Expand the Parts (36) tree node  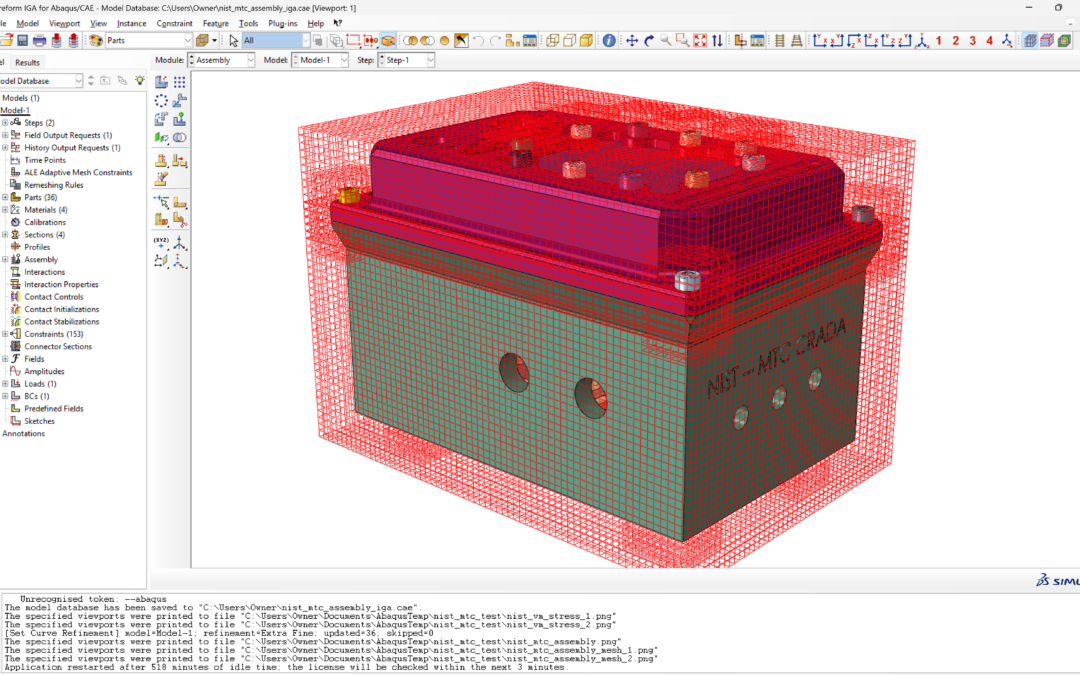pyautogui.click(x=5, y=197)
